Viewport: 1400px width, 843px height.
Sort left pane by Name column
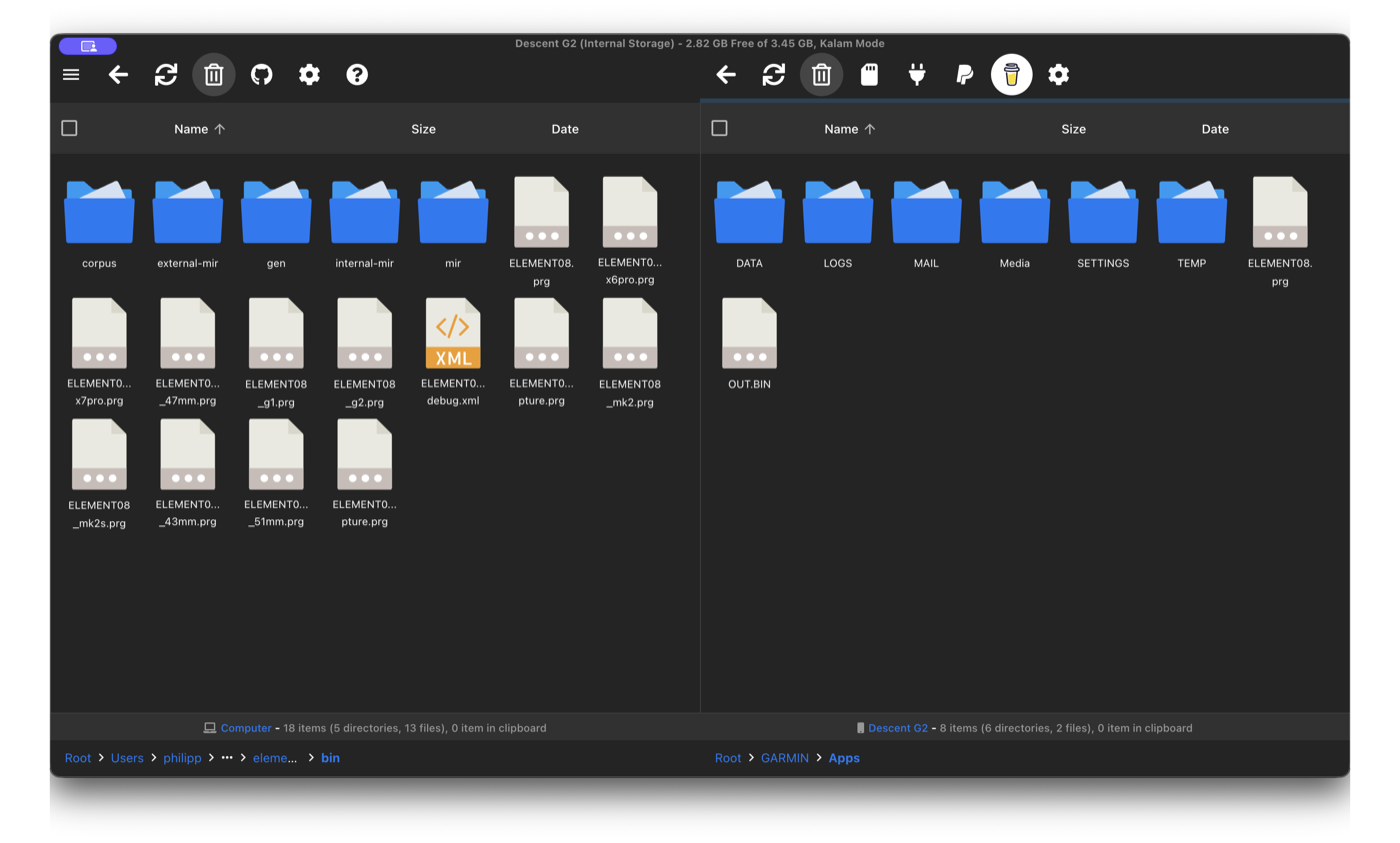coord(199,129)
